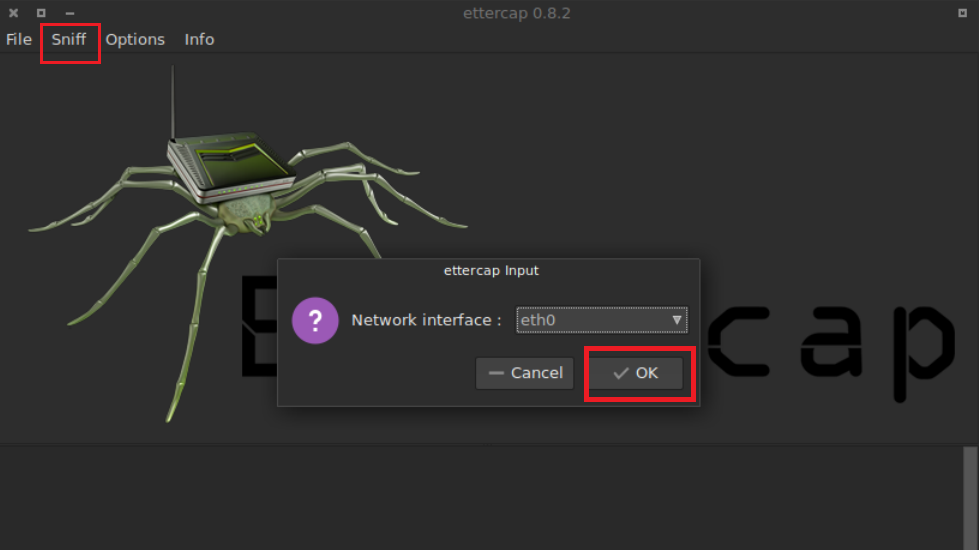Confirm interface with the OK button
The width and height of the screenshot is (979, 550).
pyautogui.click(x=636, y=373)
